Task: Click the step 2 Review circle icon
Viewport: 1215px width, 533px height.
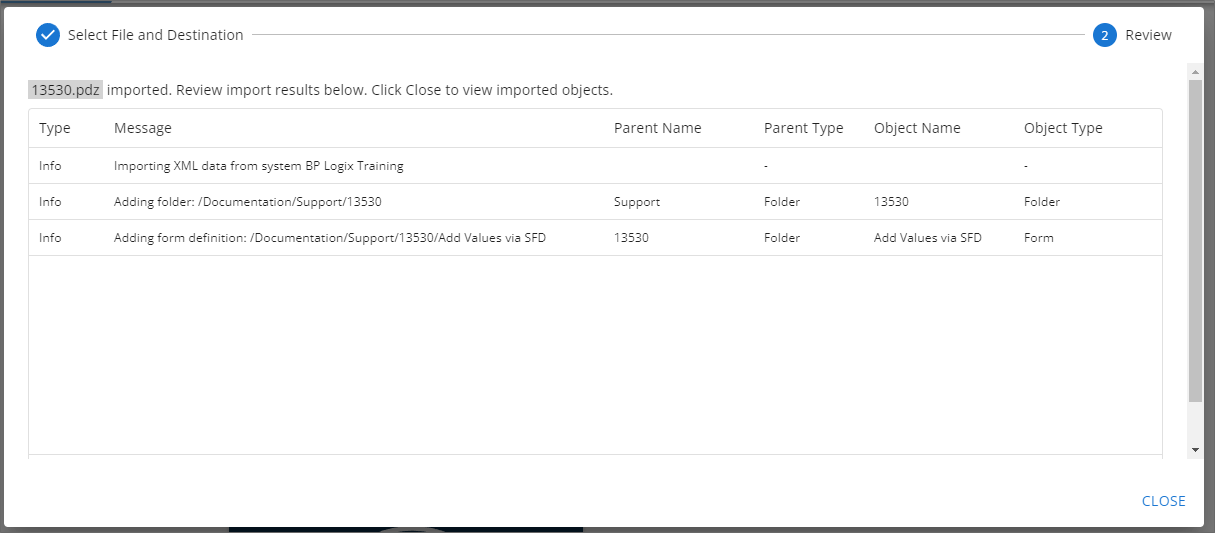Action: (x=1104, y=35)
